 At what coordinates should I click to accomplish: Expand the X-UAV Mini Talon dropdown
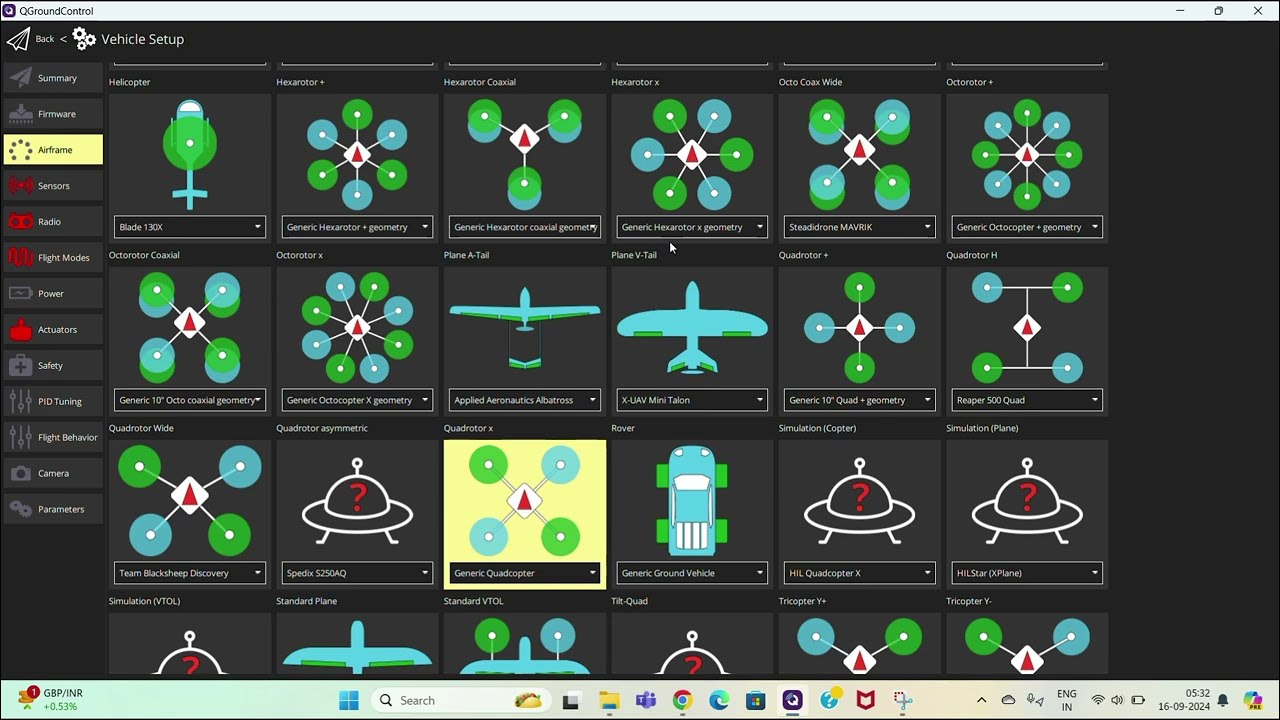(x=692, y=400)
